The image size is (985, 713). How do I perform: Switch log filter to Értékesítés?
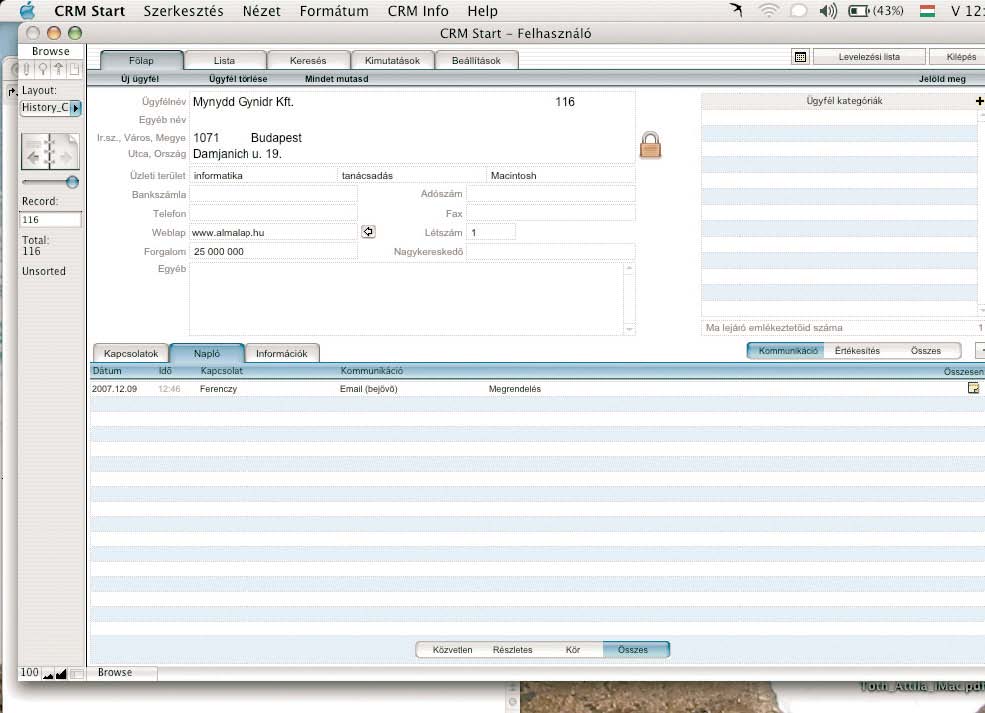pyautogui.click(x=857, y=351)
